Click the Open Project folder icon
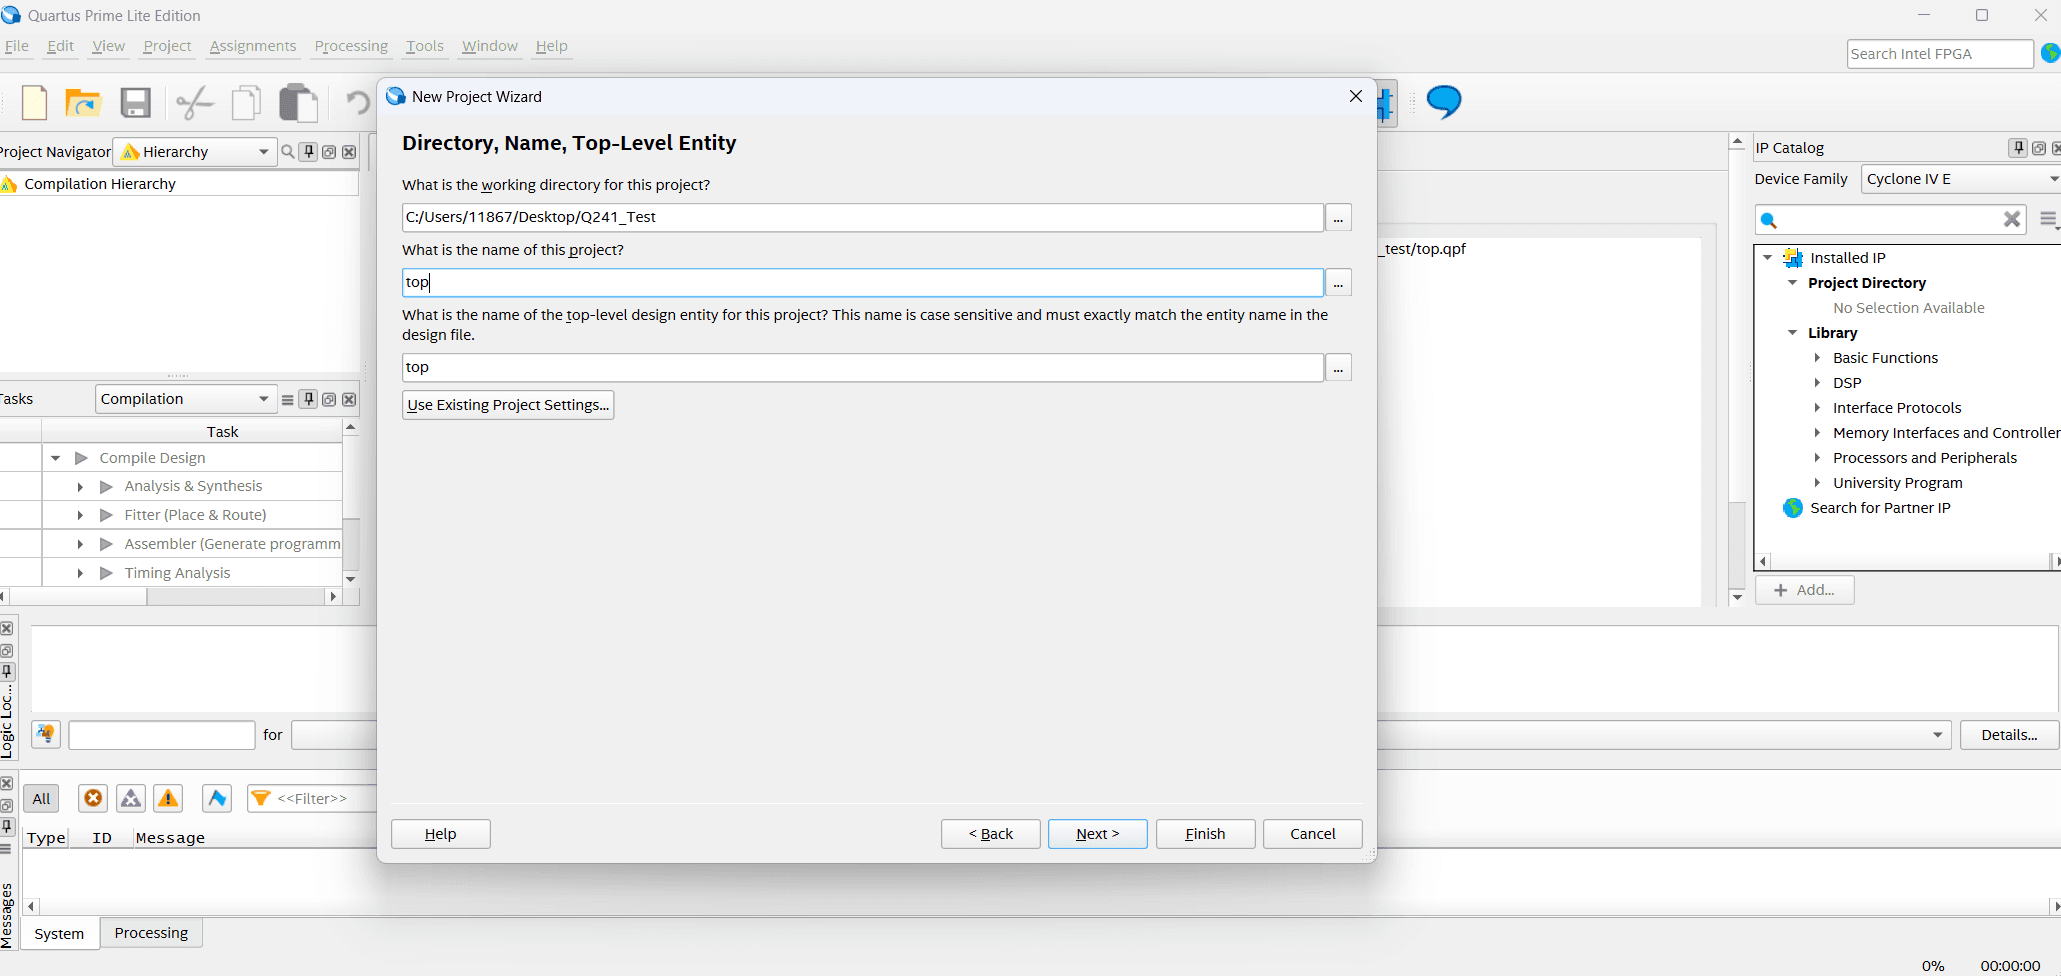This screenshot has width=2061, height=976. click(x=83, y=102)
